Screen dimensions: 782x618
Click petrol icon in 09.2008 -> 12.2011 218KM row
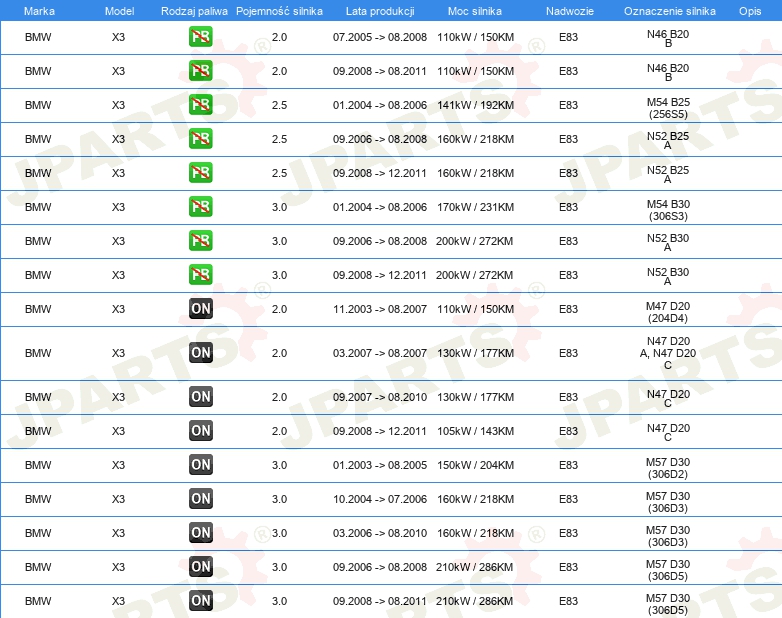click(x=200, y=172)
